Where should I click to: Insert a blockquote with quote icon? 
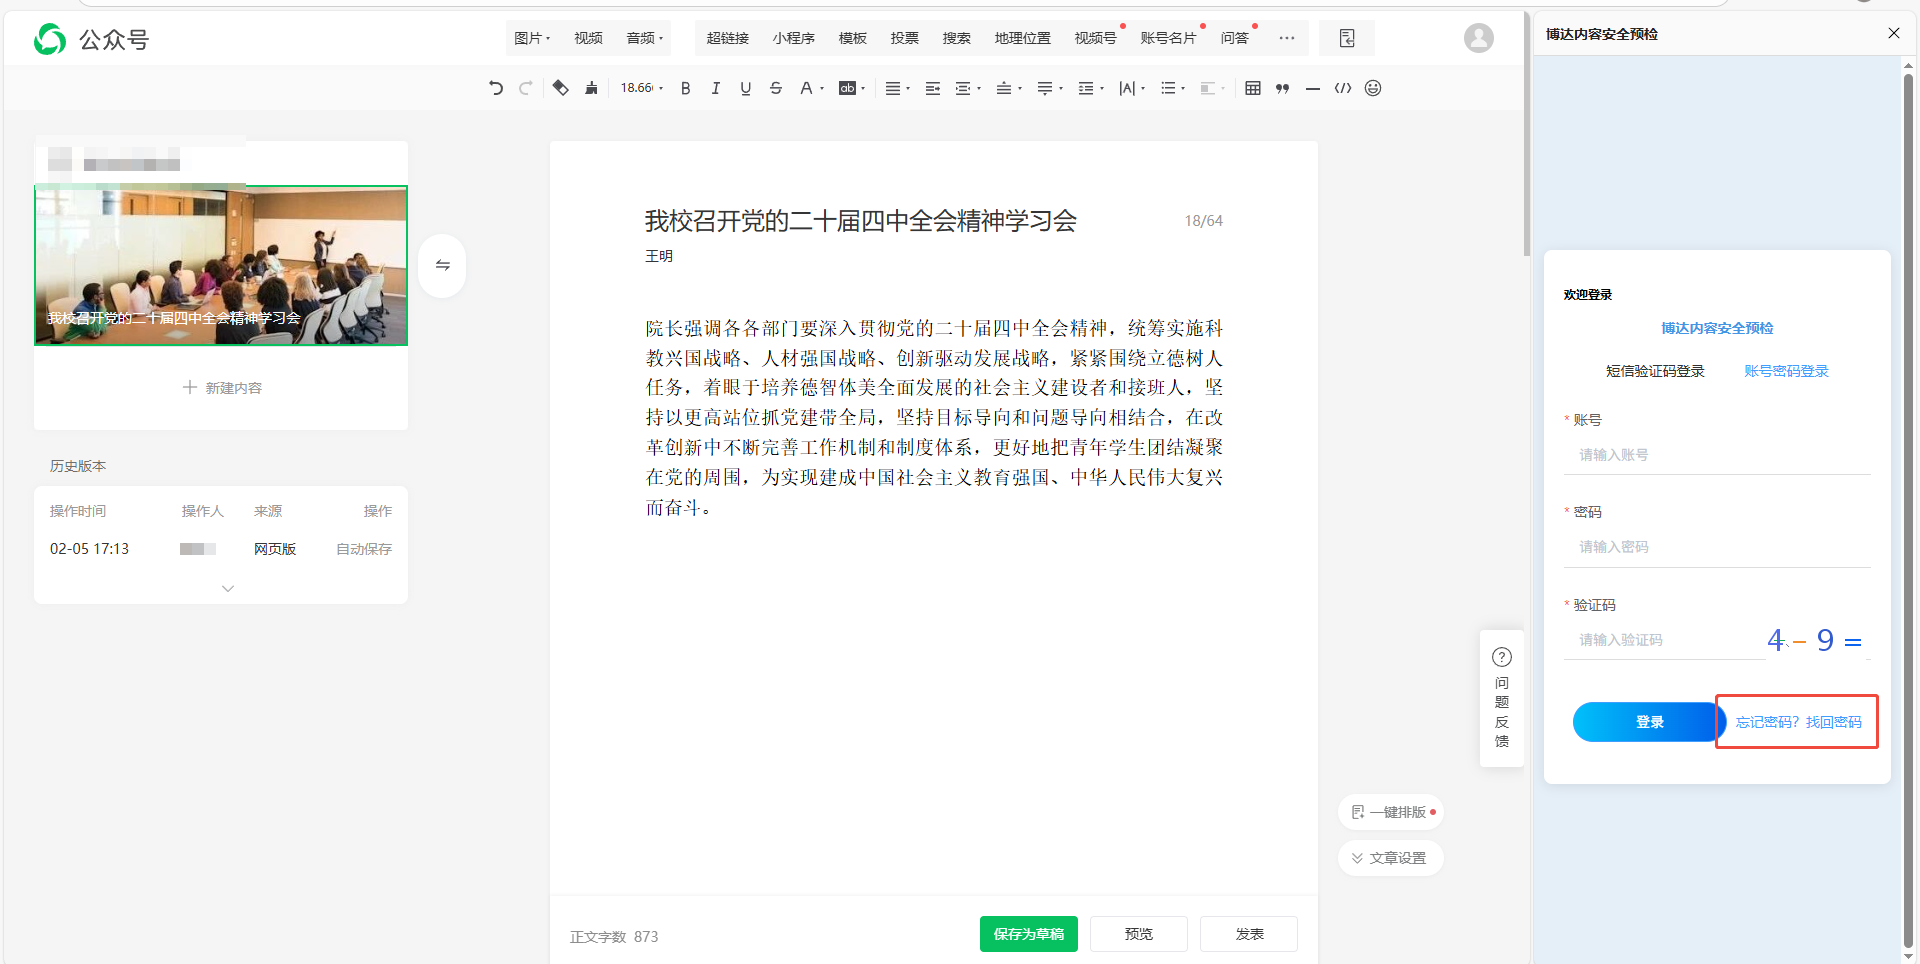pos(1282,88)
